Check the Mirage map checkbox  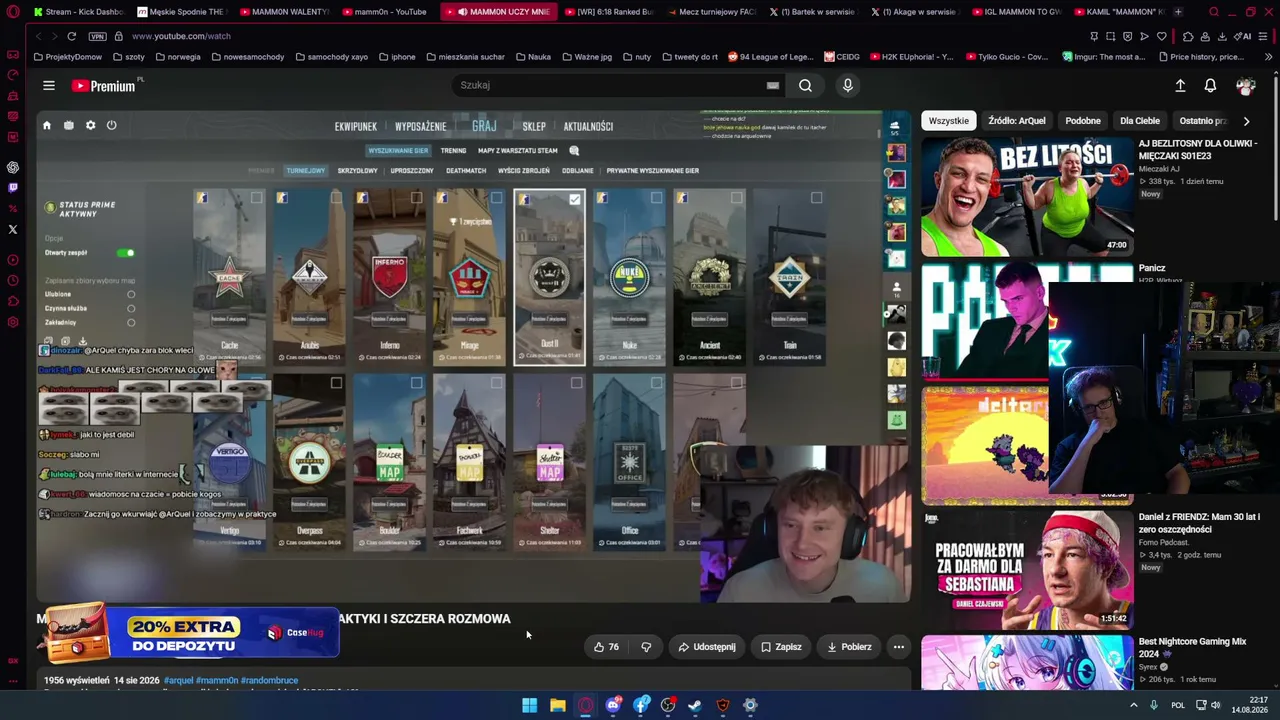(x=496, y=198)
